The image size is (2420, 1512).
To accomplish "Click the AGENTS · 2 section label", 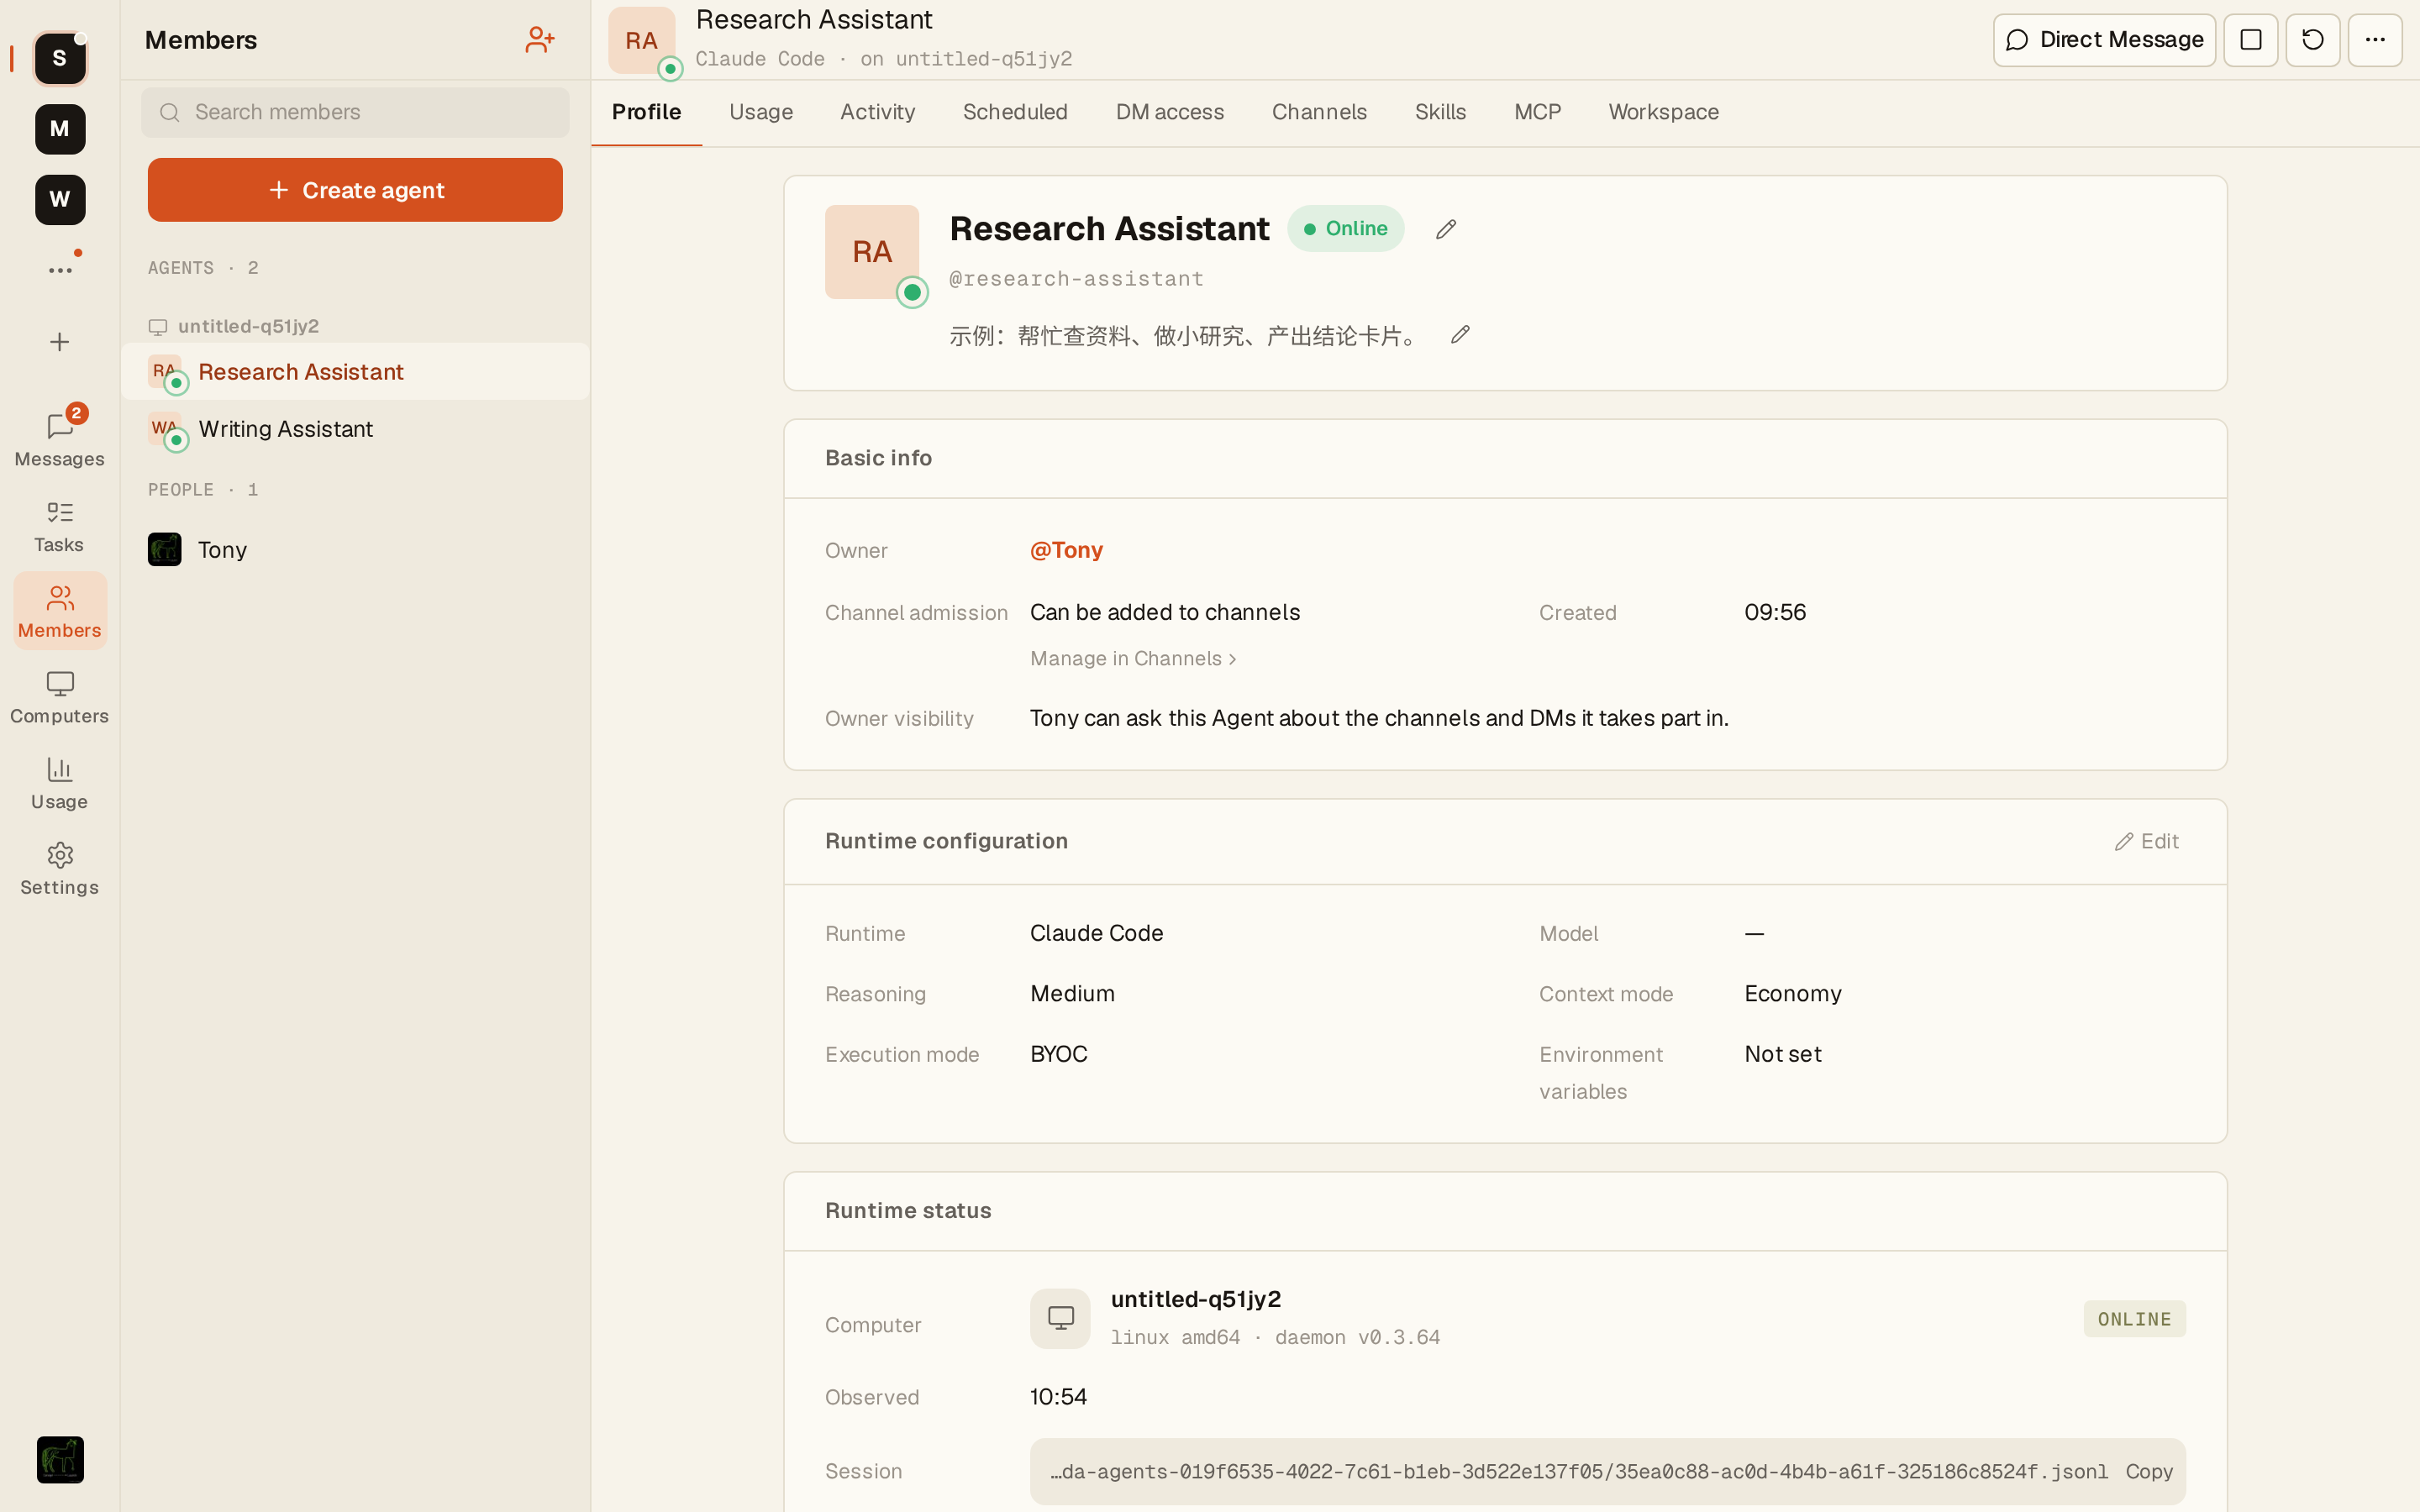I will tap(203, 268).
